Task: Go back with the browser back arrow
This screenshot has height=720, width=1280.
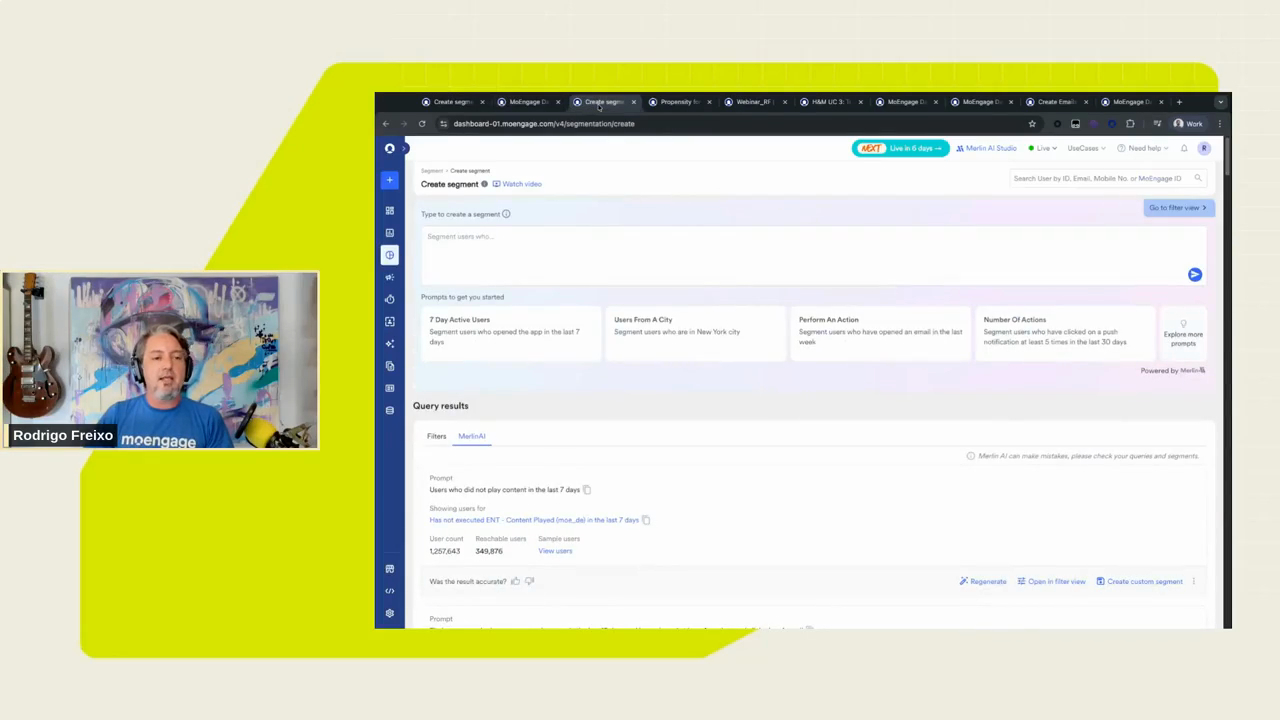Action: point(386,124)
